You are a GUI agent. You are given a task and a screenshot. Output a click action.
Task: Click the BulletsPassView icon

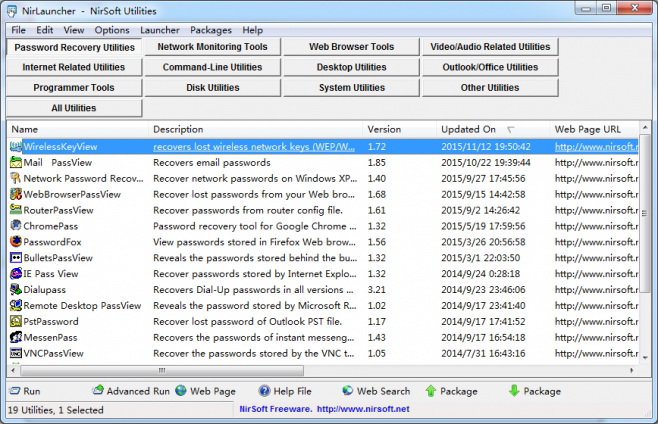coord(16,258)
